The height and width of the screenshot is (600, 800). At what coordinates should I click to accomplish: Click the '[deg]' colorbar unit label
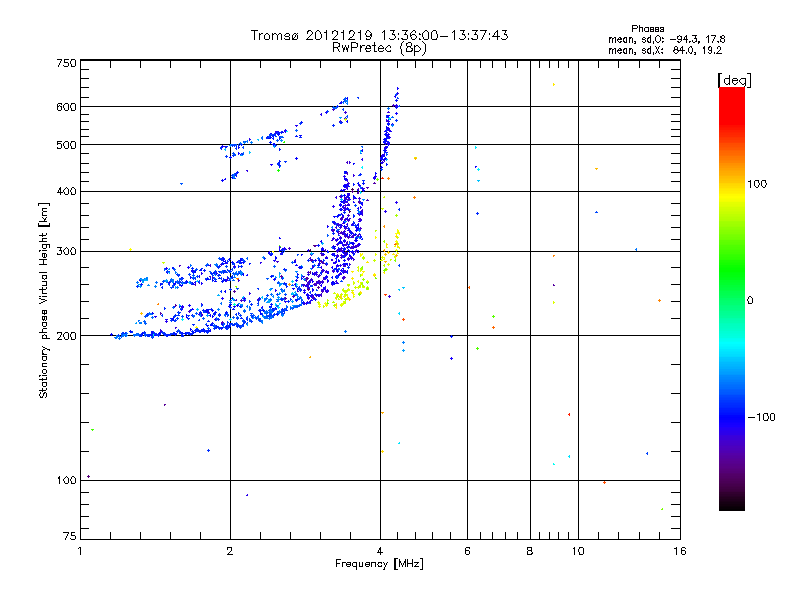pos(734,80)
